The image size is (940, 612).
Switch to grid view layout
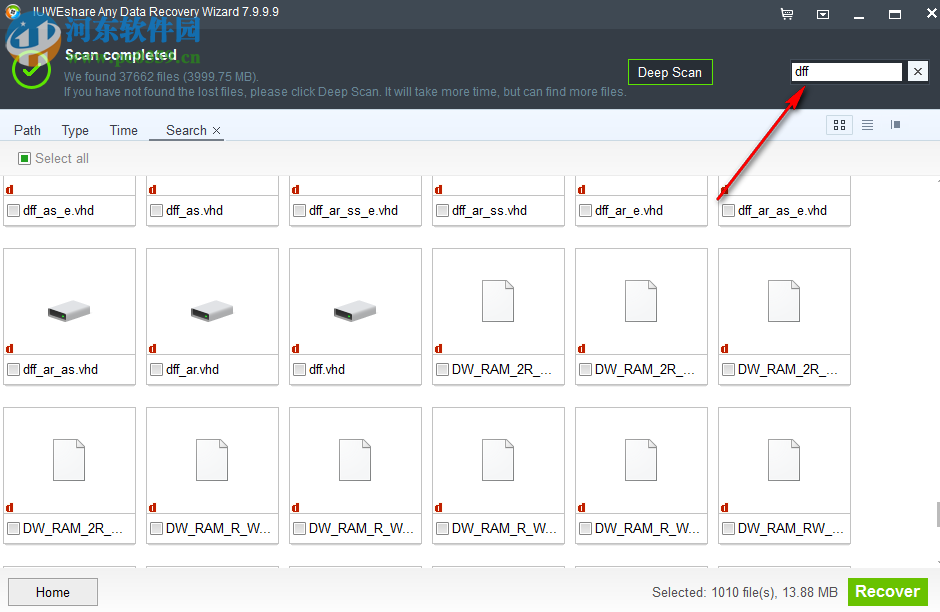click(x=839, y=125)
